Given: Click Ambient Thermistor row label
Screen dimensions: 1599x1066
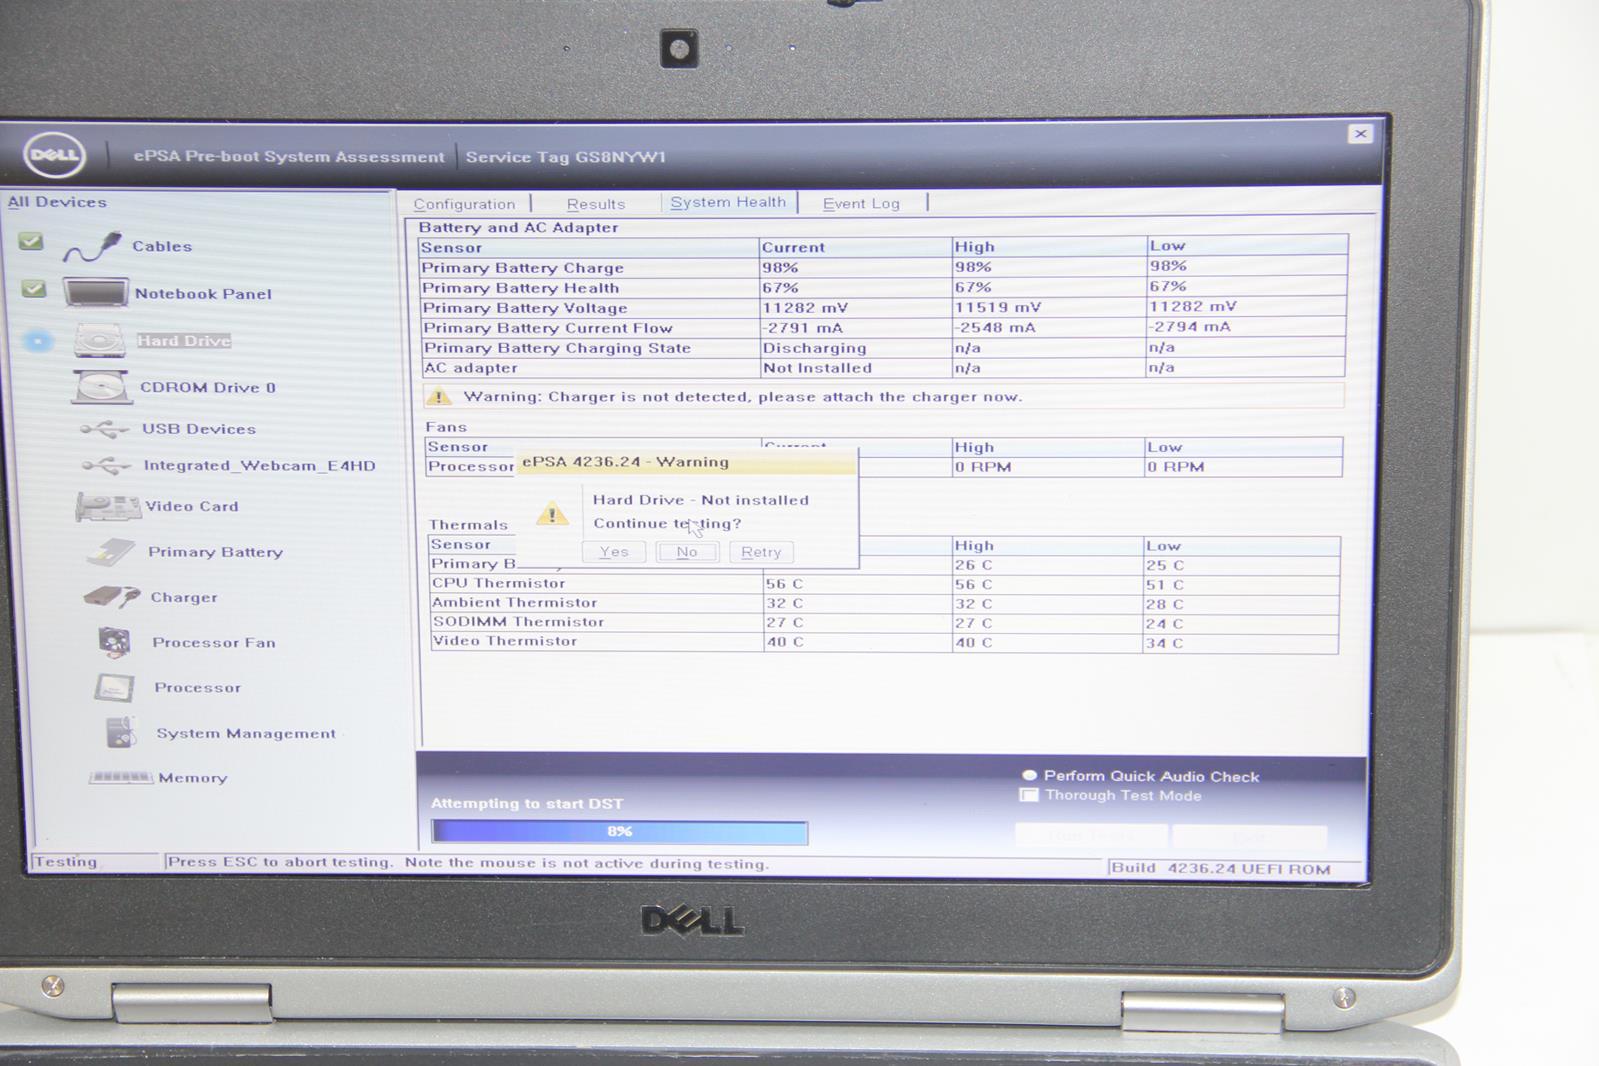Looking at the screenshot, I should click(514, 602).
